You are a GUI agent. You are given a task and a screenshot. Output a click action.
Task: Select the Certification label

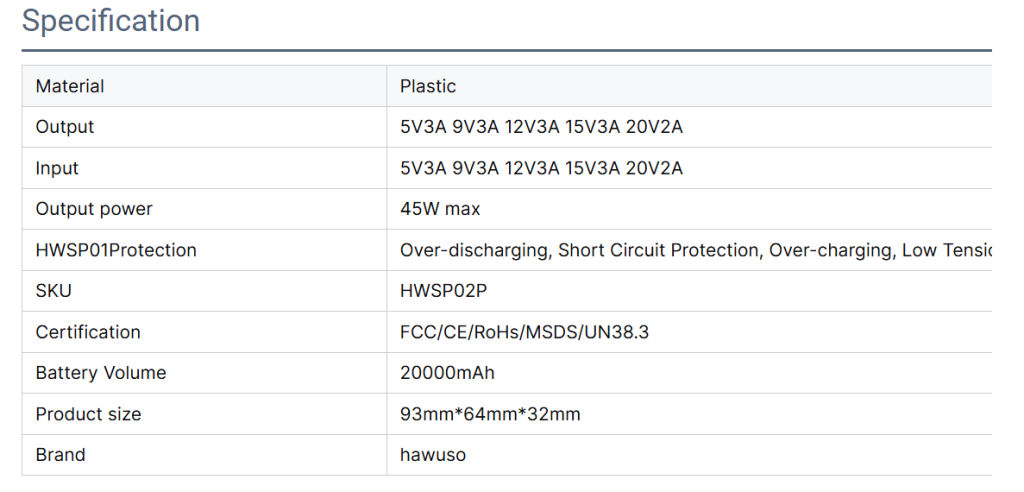(x=88, y=332)
